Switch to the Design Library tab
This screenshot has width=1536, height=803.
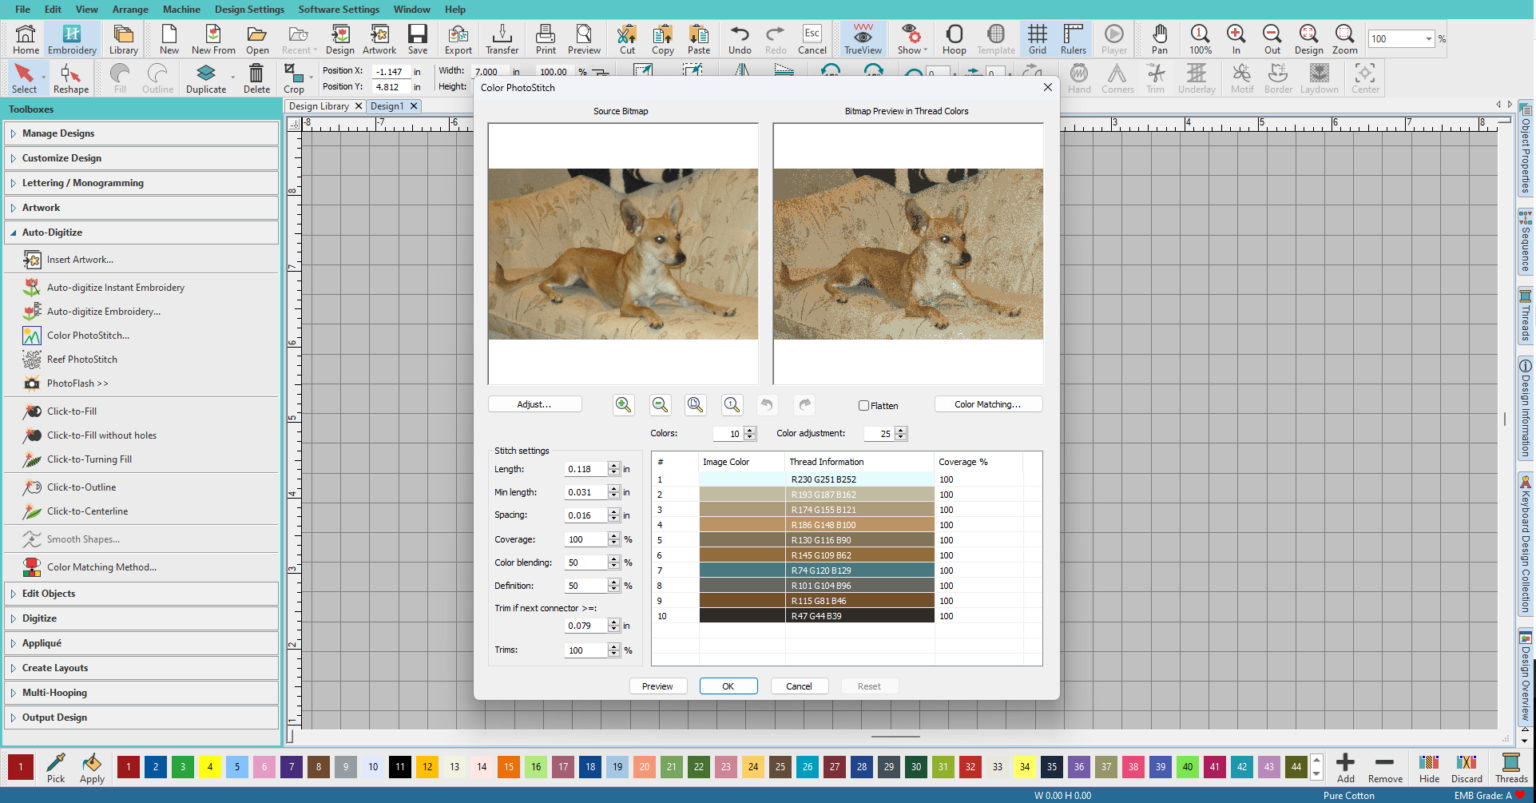[318, 105]
